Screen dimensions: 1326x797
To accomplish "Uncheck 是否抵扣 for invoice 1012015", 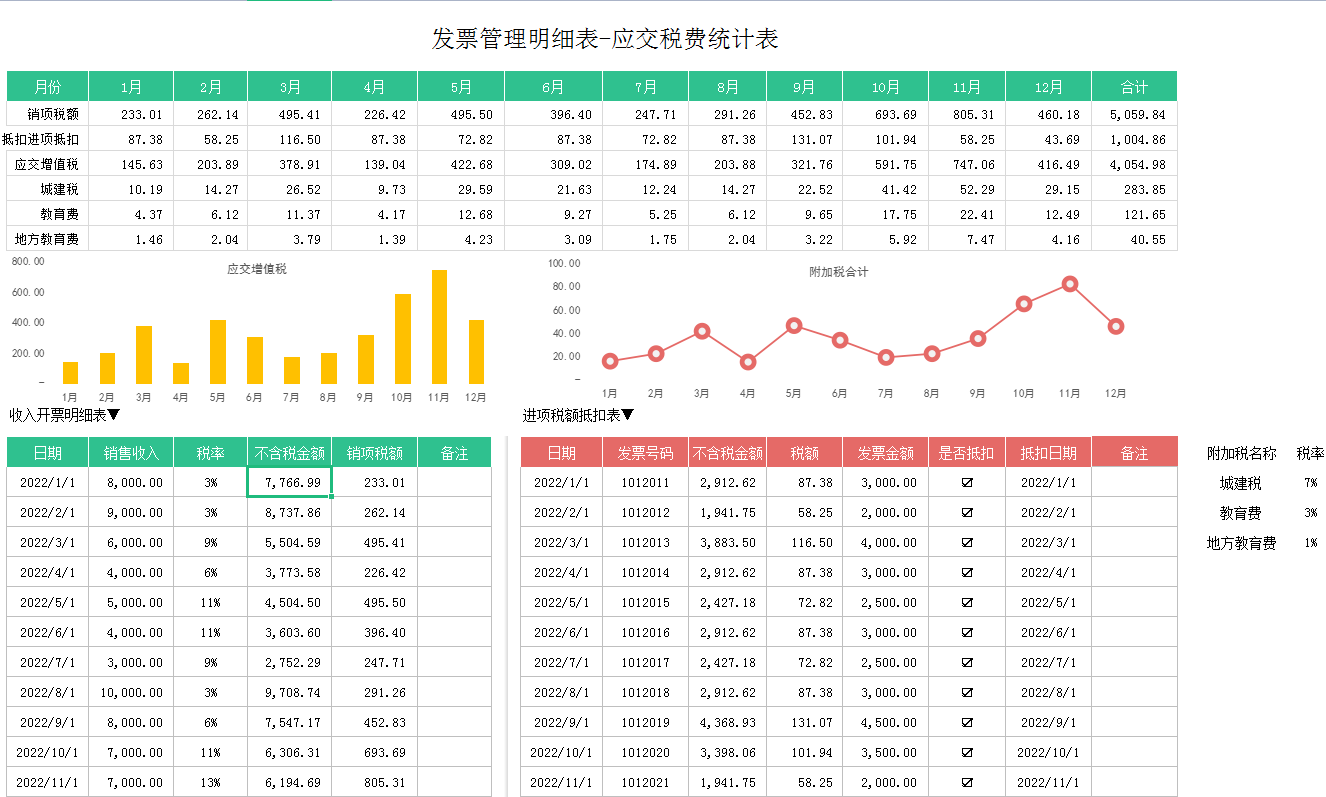I will [x=967, y=602].
